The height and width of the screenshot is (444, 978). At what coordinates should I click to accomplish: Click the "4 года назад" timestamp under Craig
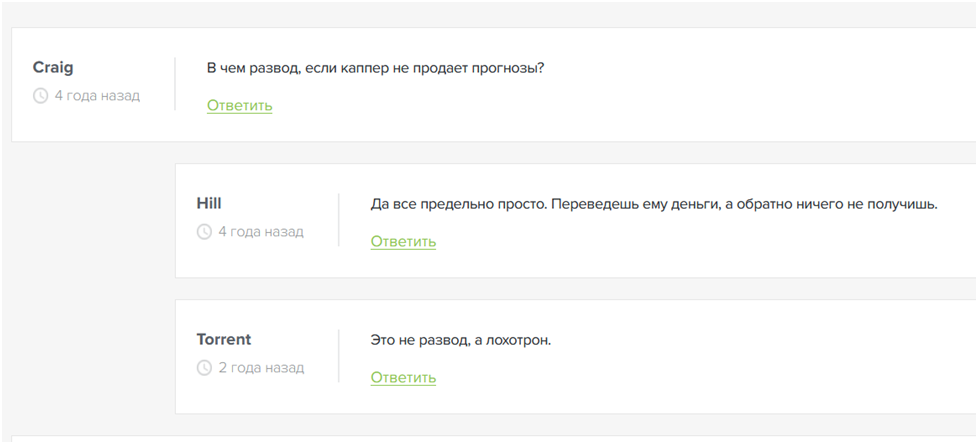[97, 96]
